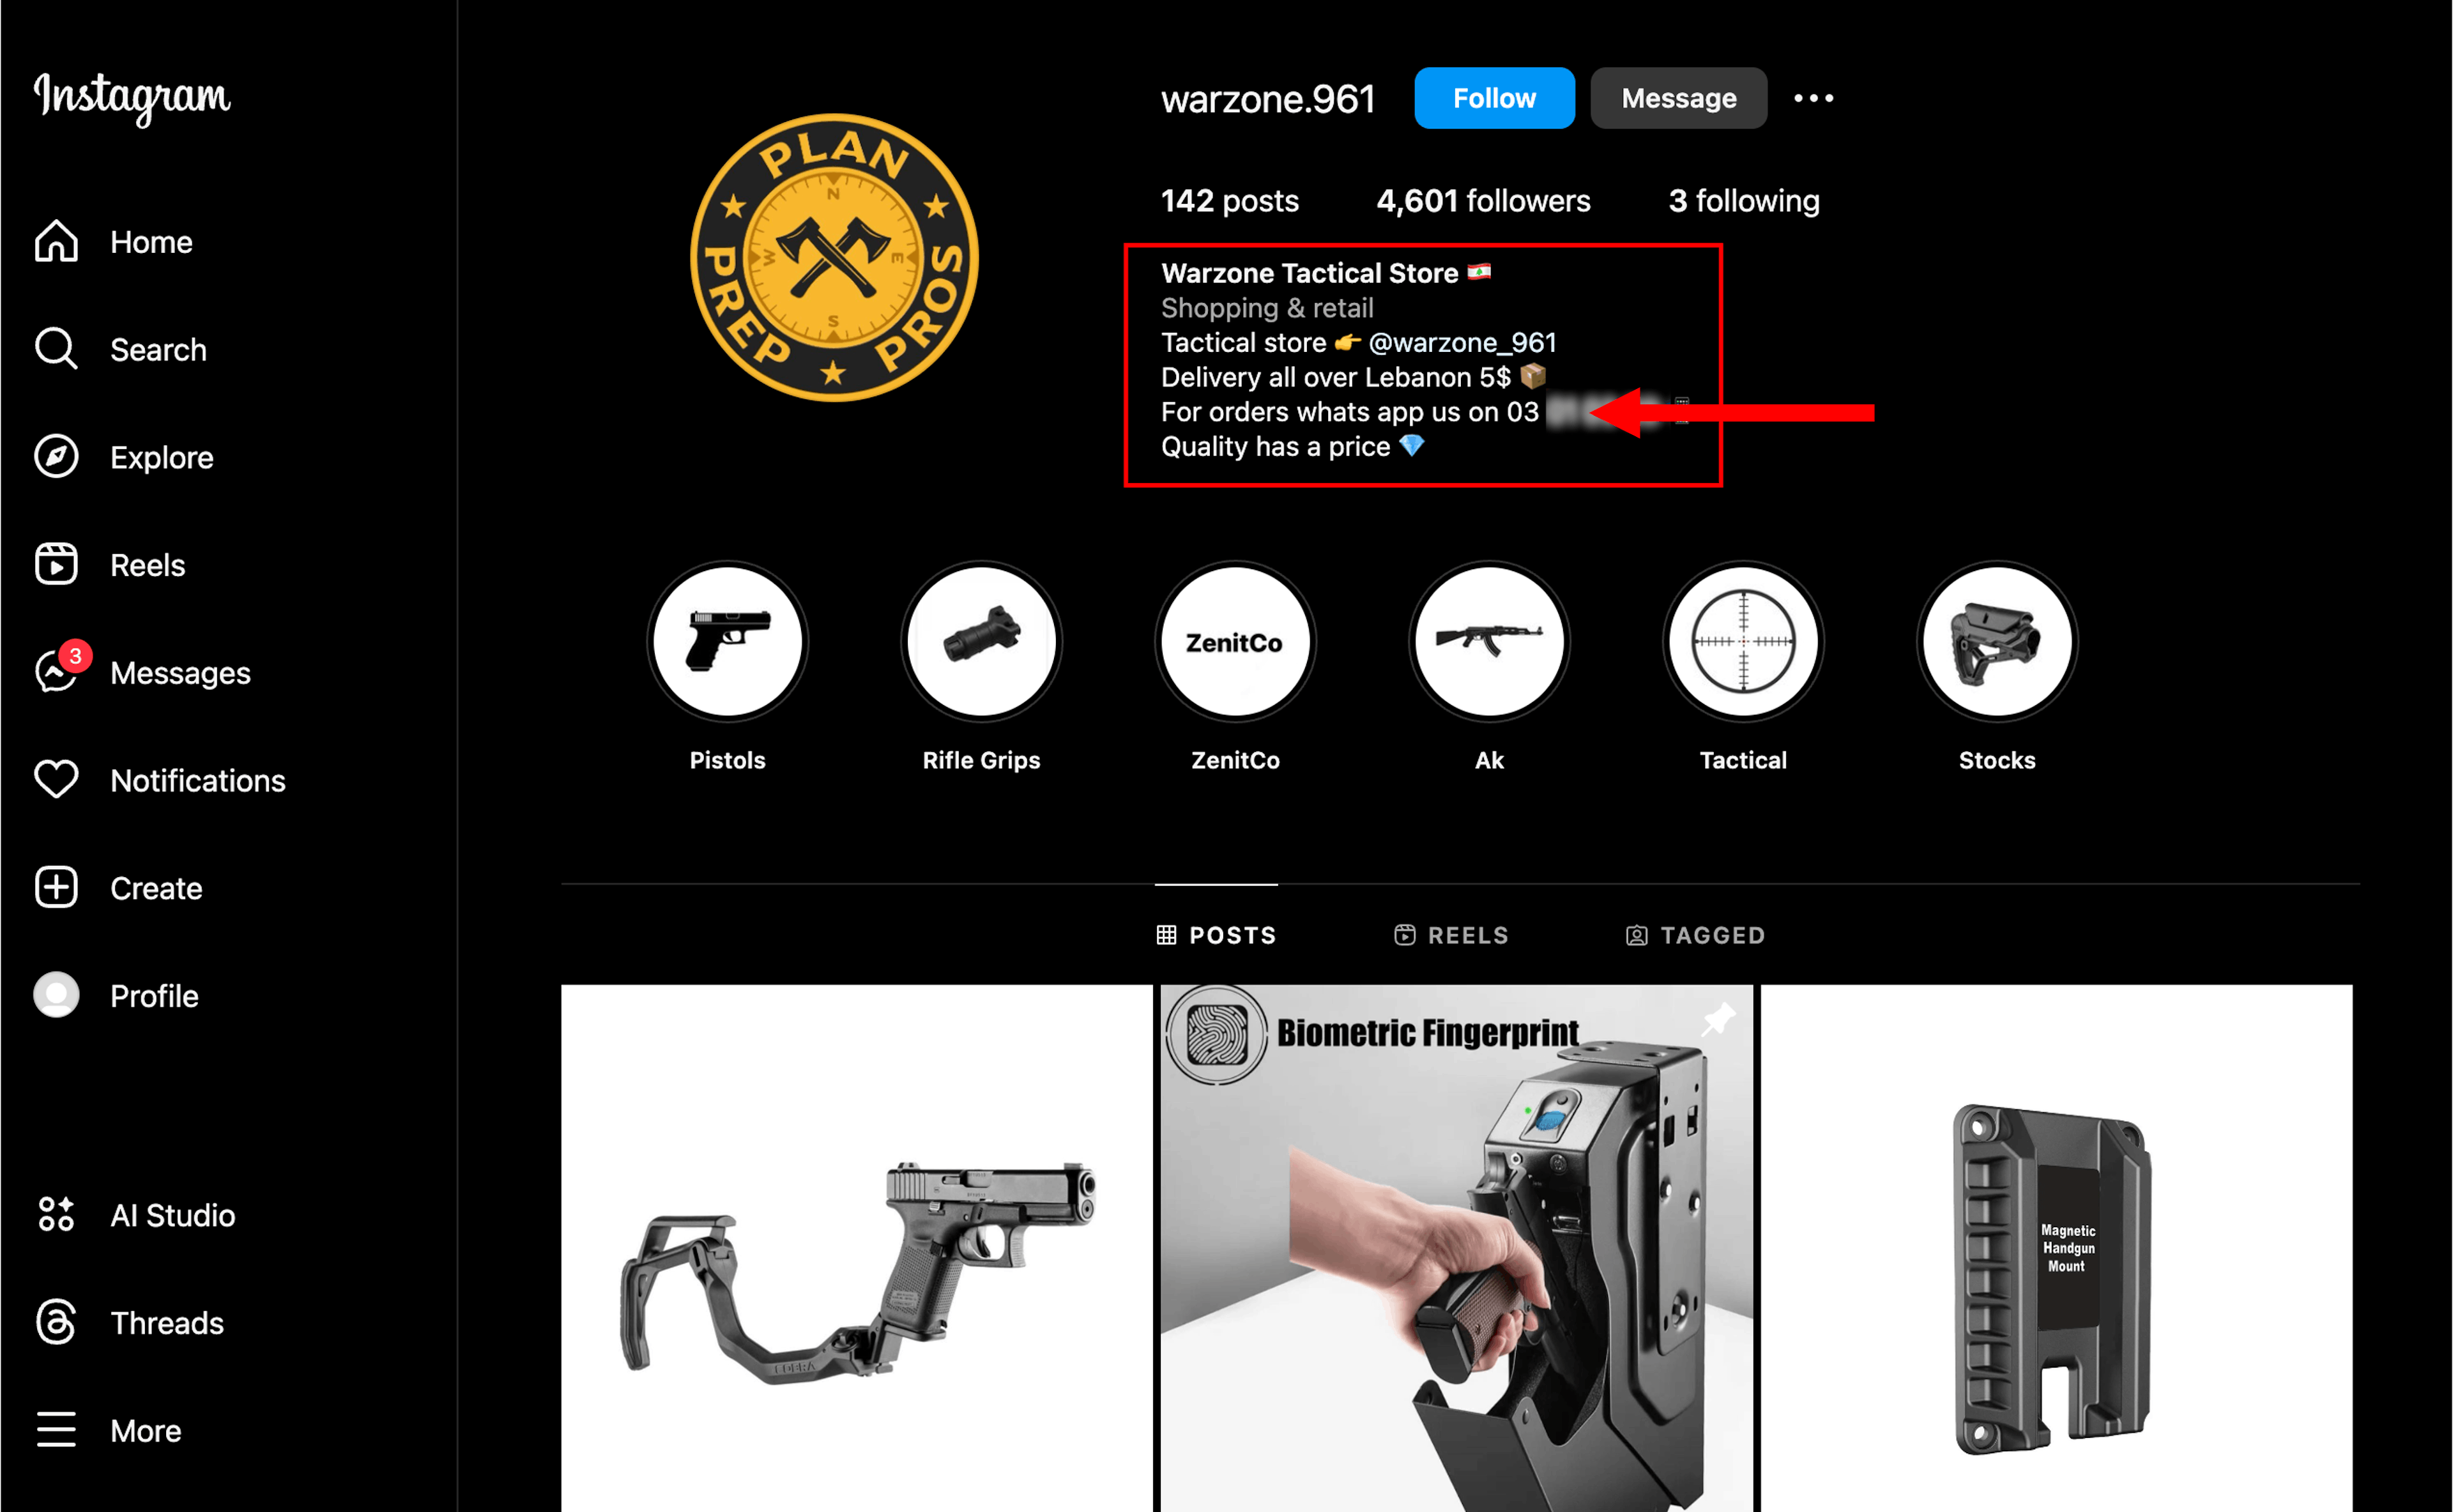
Task: Open Explore compass icon
Action: pyautogui.click(x=56, y=457)
